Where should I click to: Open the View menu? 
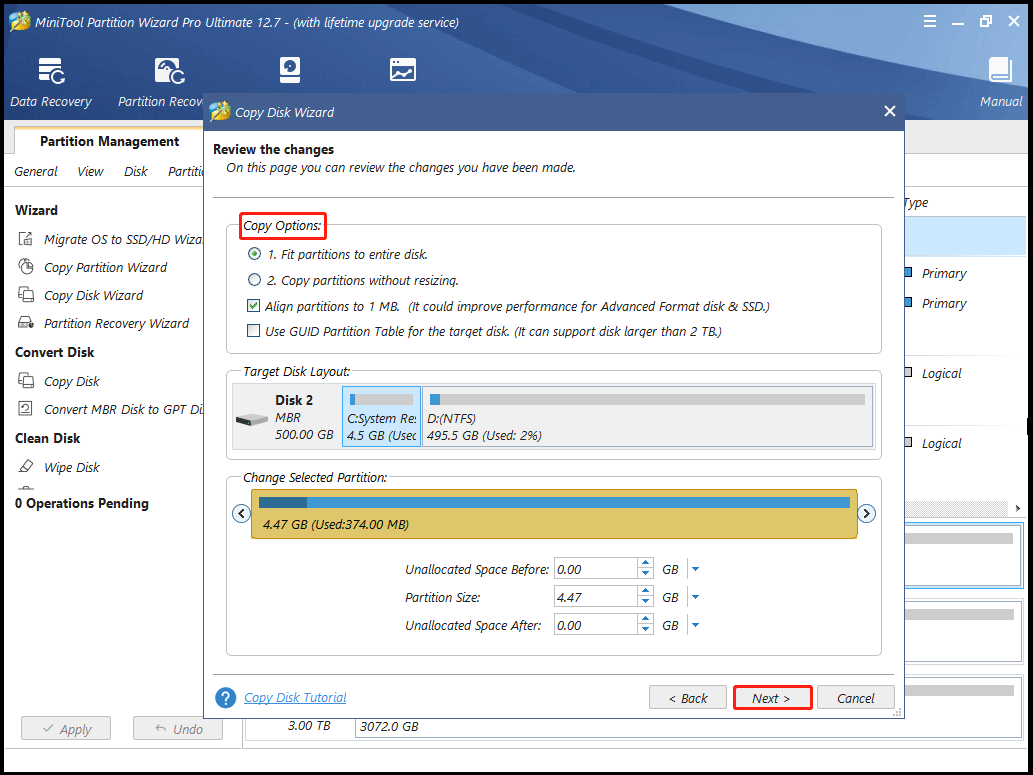pyautogui.click(x=90, y=171)
